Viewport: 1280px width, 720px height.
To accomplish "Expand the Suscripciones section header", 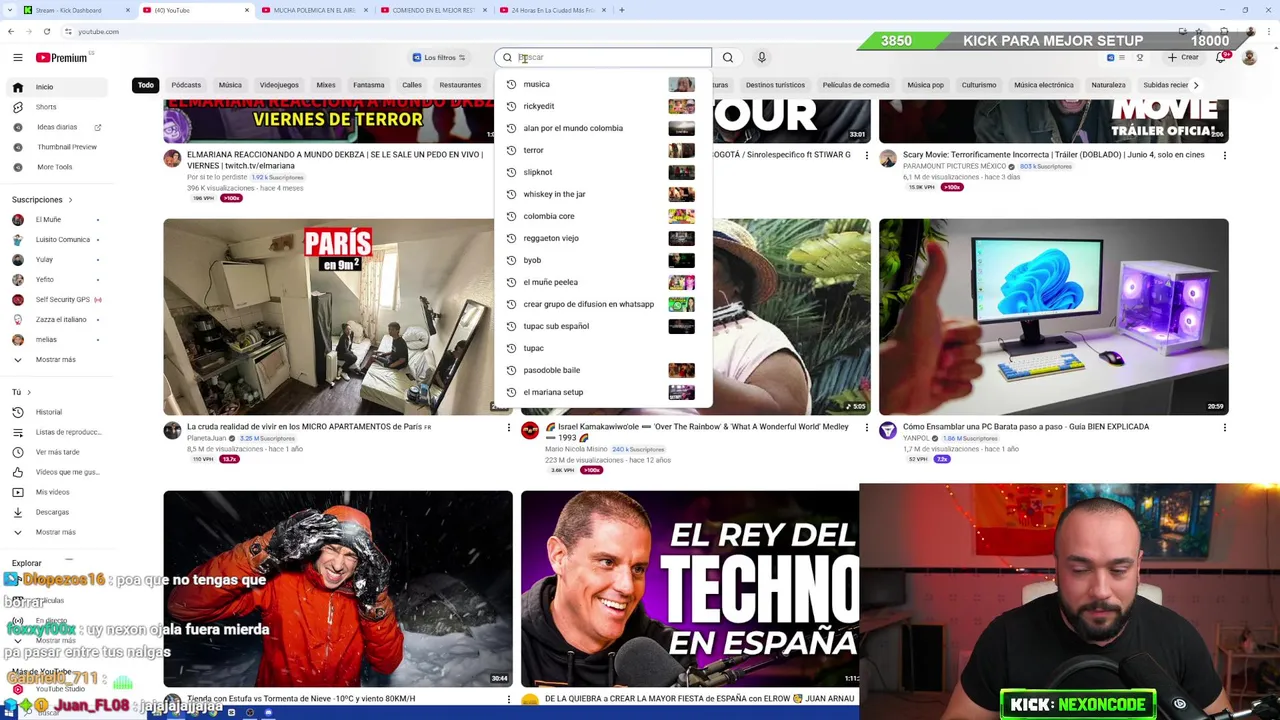I will coord(42,200).
